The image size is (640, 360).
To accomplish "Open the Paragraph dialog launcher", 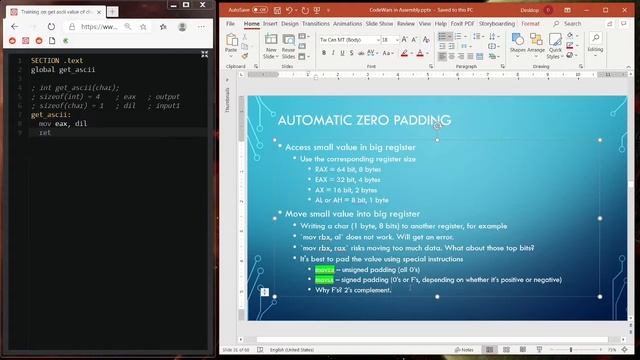I will coord(502,66).
